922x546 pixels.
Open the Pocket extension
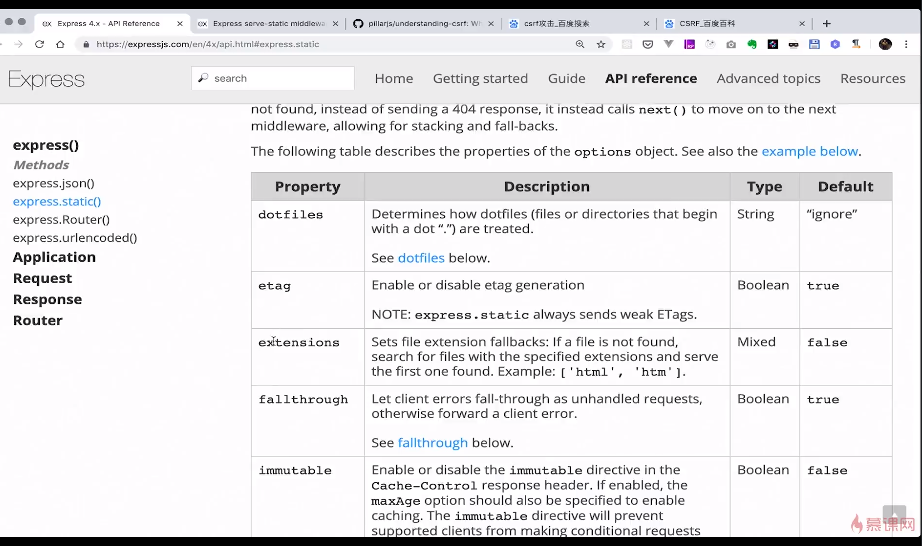(x=647, y=44)
